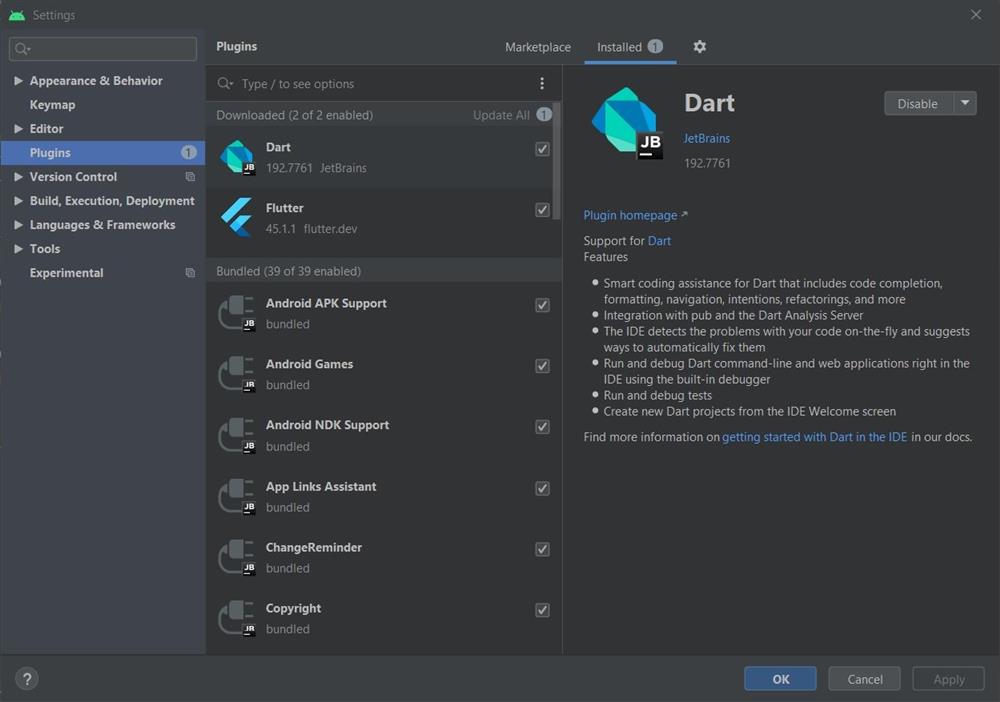Close the Settings dialog with X
1000x702 pixels.
tap(976, 14)
